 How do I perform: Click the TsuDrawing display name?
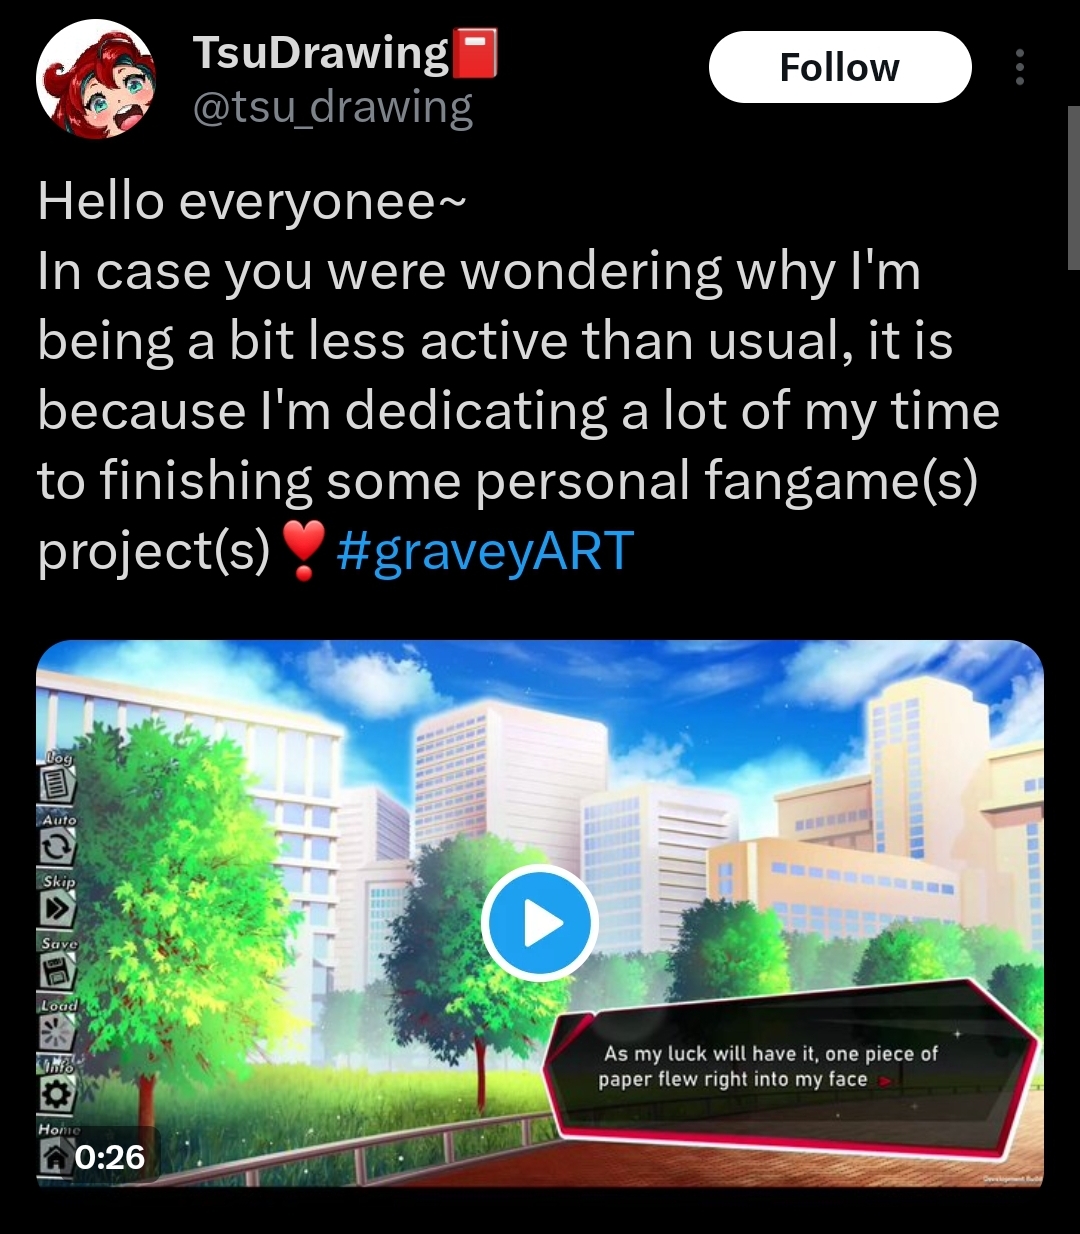(x=320, y=52)
